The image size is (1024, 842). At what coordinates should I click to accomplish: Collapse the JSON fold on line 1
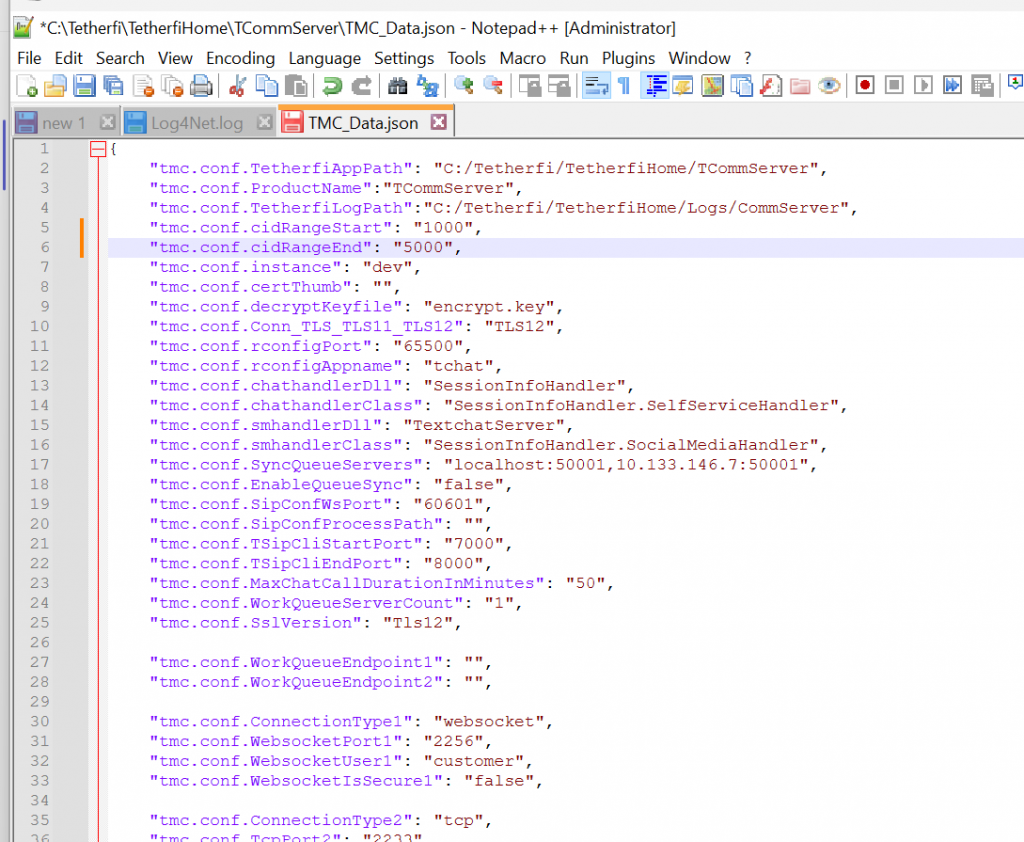98,148
